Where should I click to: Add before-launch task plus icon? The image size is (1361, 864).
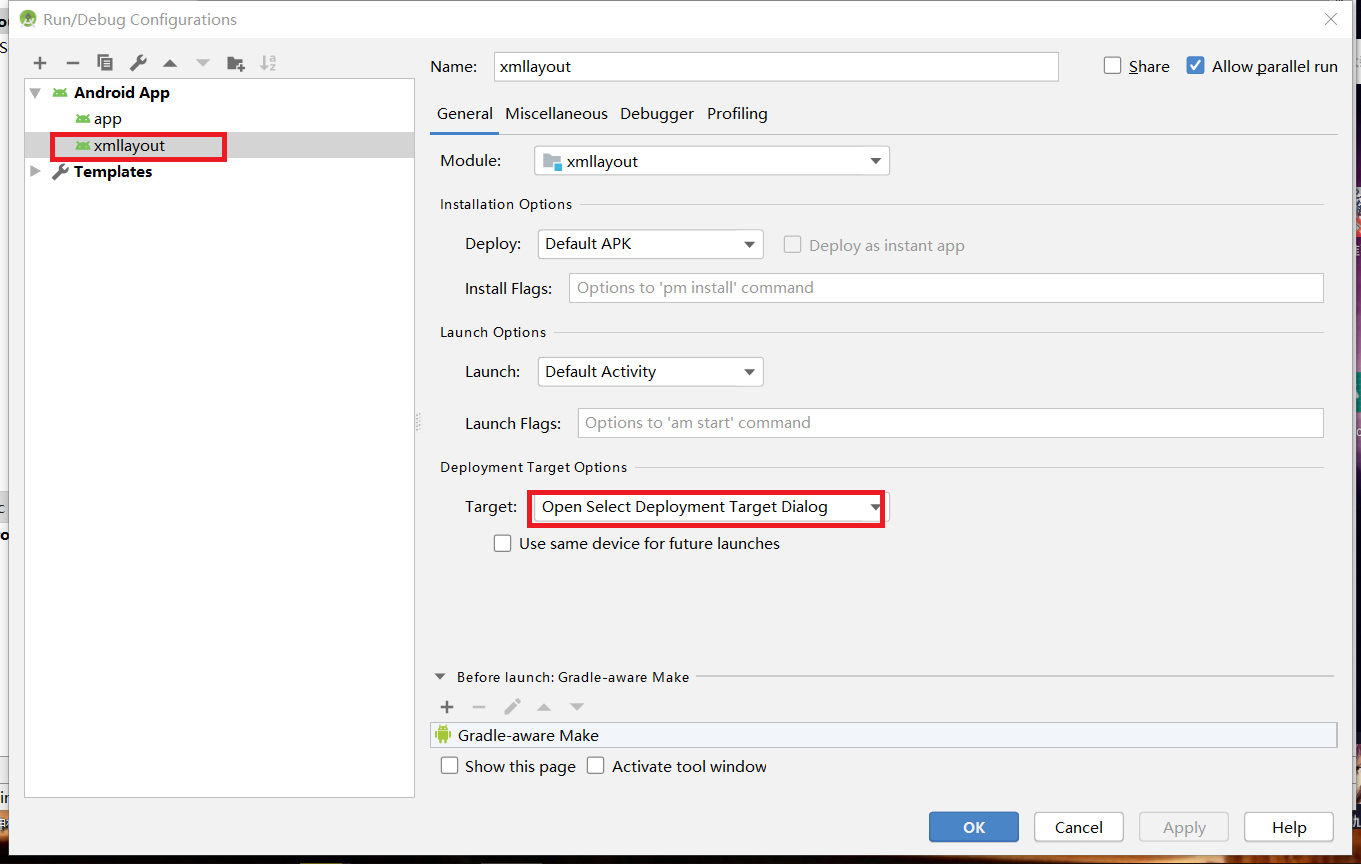pyautogui.click(x=447, y=707)
